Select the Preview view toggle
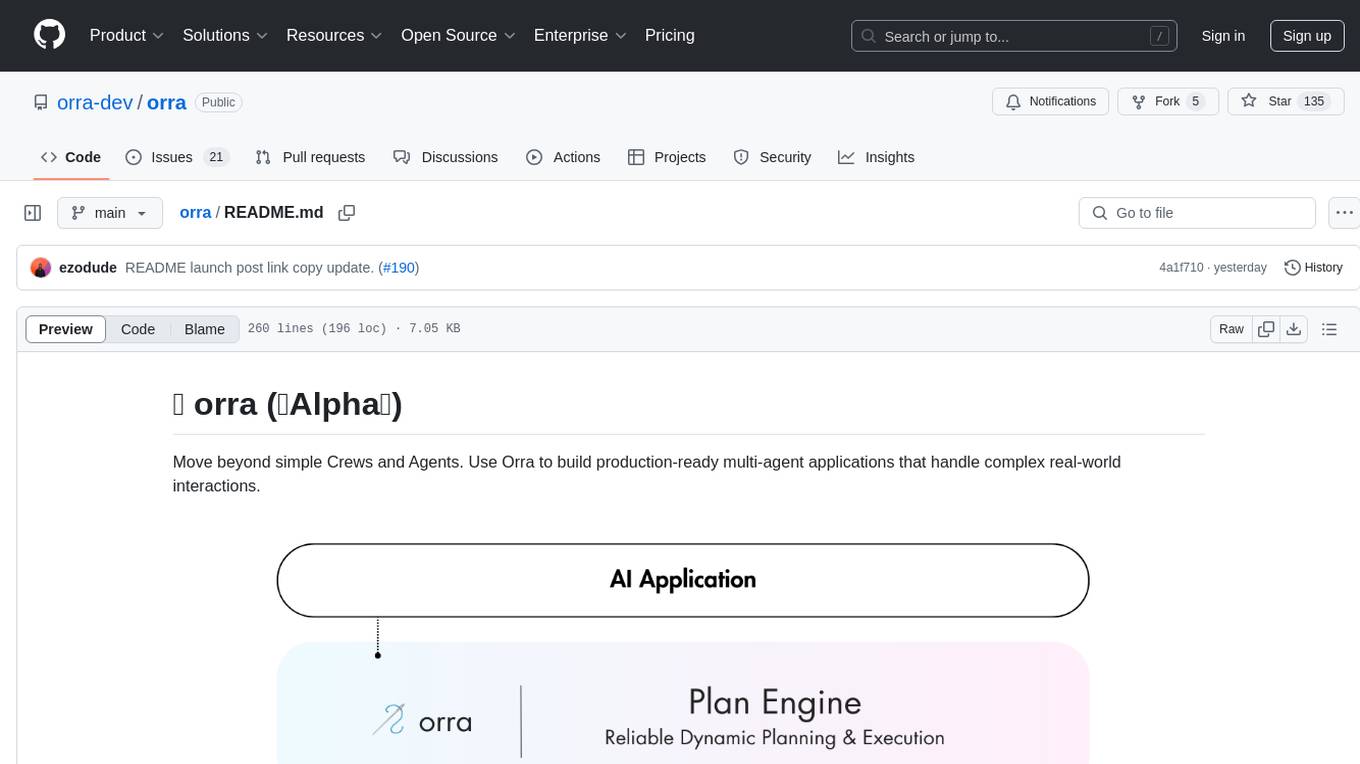The width and height of the screenshot is (1360, 764). pos(66,329)
